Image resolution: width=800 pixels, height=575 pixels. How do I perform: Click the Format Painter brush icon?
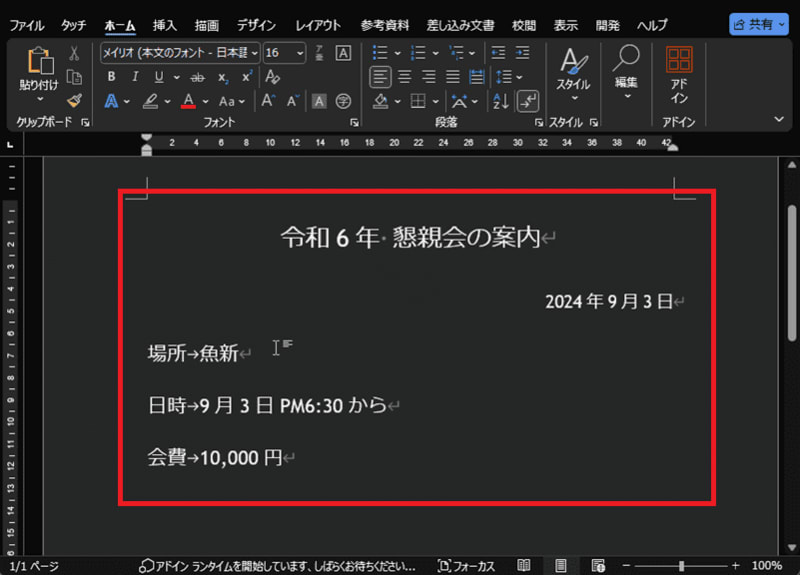74,100
